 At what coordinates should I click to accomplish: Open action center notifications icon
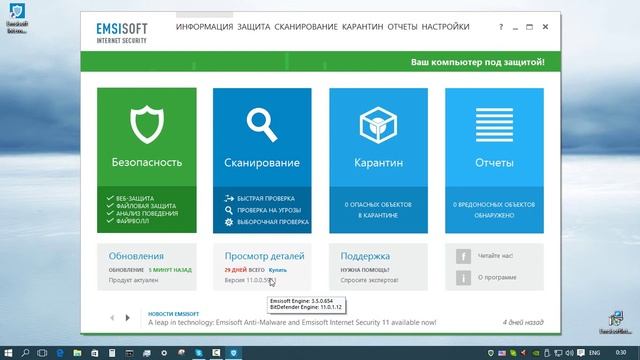pyautogui.click(x=581, y=353)
